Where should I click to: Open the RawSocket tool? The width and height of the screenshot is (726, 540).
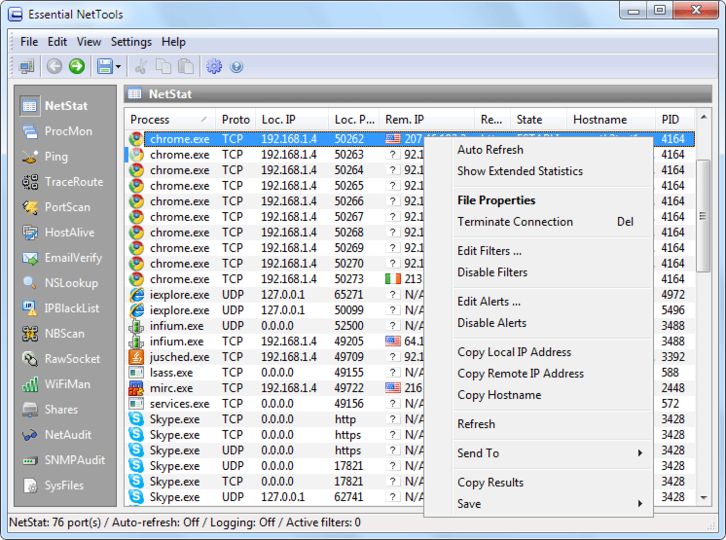point(61,359)
